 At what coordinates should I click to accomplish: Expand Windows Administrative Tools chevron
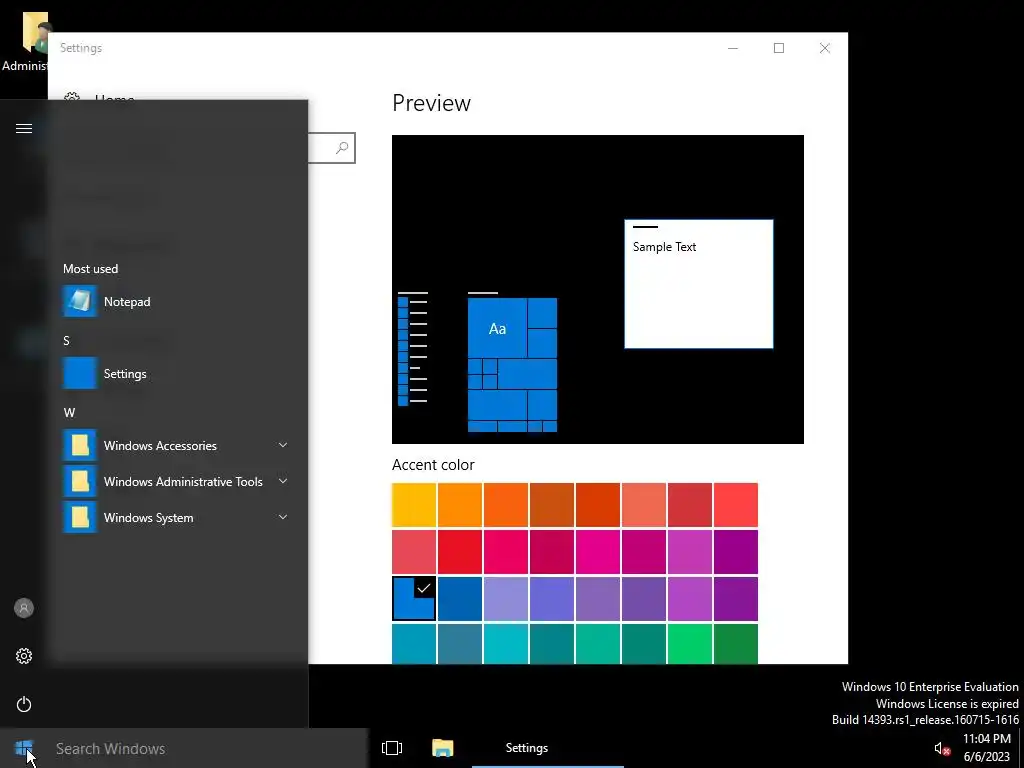coord(283,481)
